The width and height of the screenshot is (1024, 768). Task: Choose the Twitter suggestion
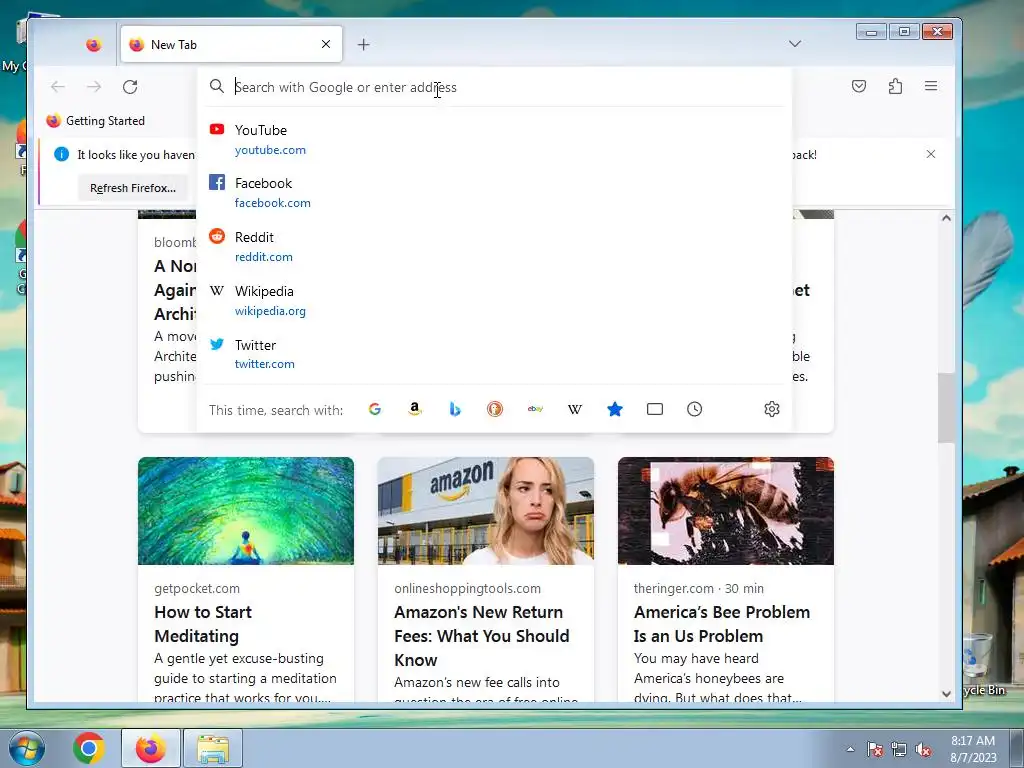pyautogui.click(x=495, y=354)
